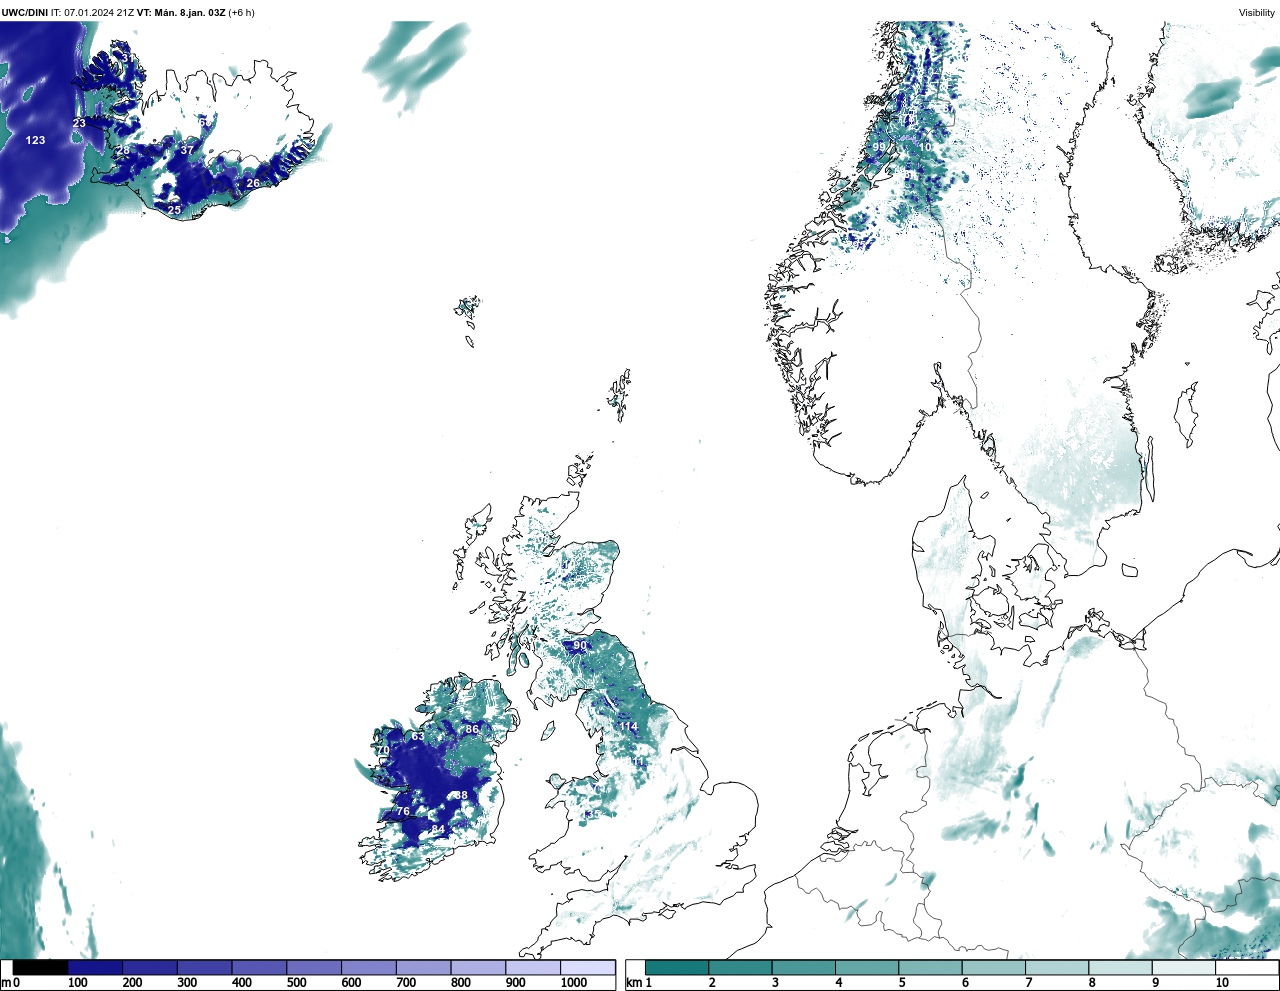1280x991 pixels.
Task: Click the legend swatch between 200 and 300
Action: (150, 968)
